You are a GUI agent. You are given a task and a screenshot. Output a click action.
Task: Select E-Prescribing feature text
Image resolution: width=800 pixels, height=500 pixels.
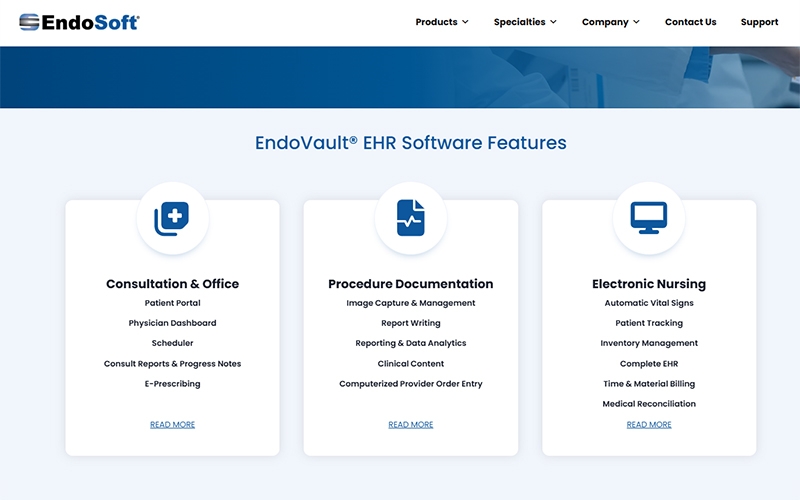tap(172, 384)
